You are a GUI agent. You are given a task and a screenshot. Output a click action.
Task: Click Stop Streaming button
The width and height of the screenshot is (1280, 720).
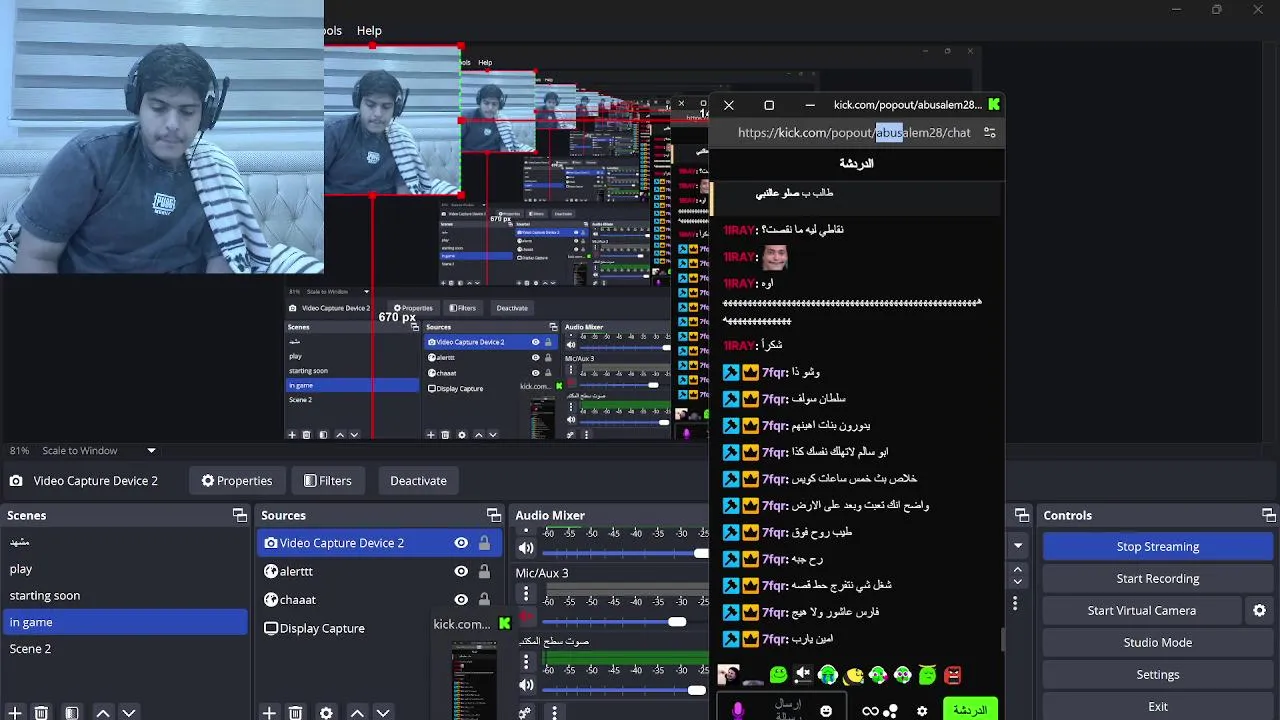tap(1157, 547)
